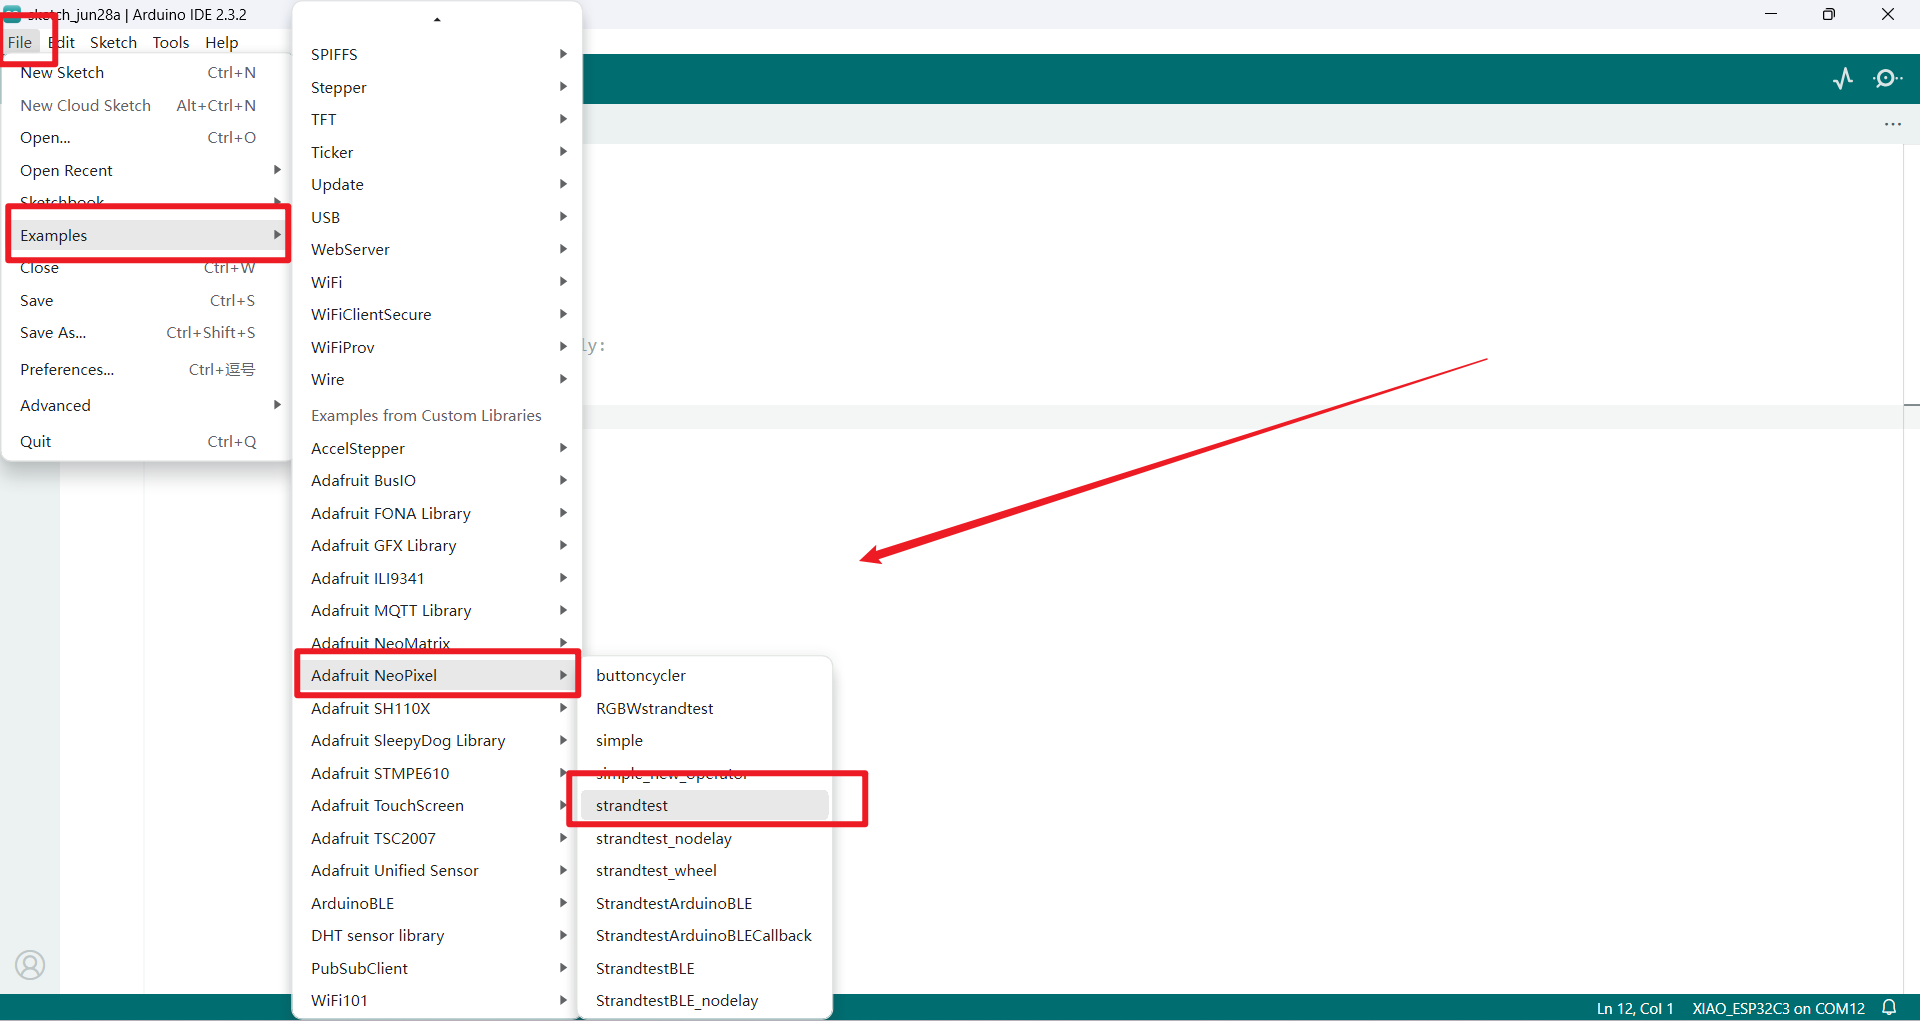Expand the Adafruit ILI9341 submenu
This screenshot has width=1920, height=1021.
(x=437, y=578)
